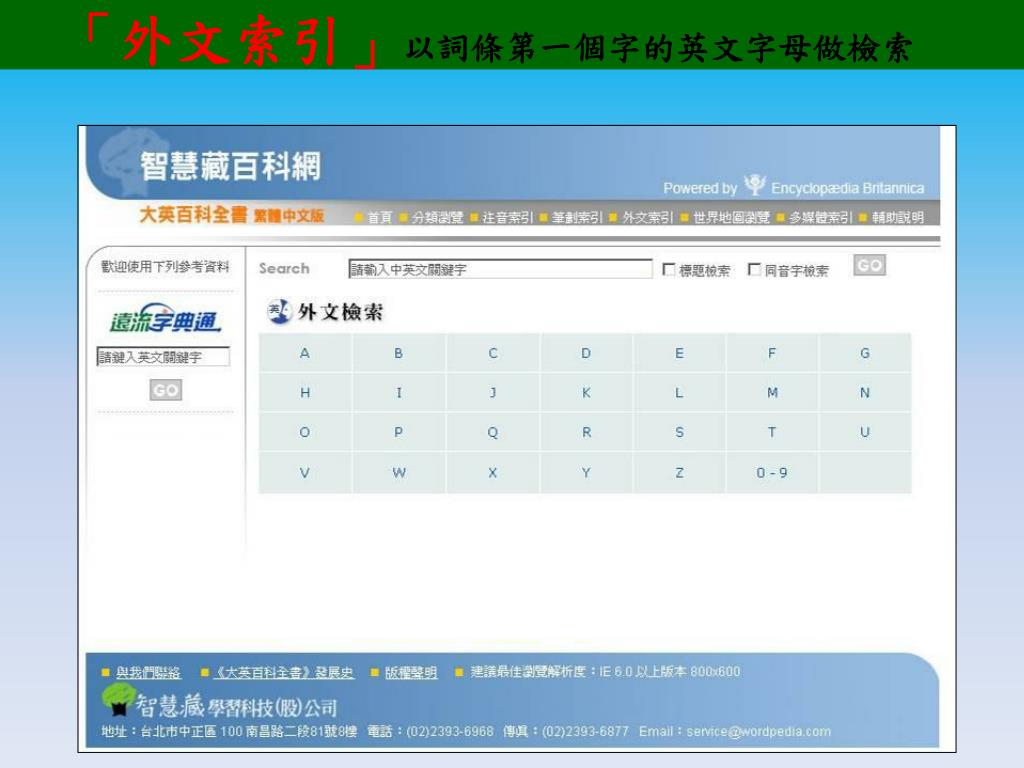This screenshot has height=768, width=1024.
Task: Click the 外文檢索 heading icon
Action: [x=279, y=312]
